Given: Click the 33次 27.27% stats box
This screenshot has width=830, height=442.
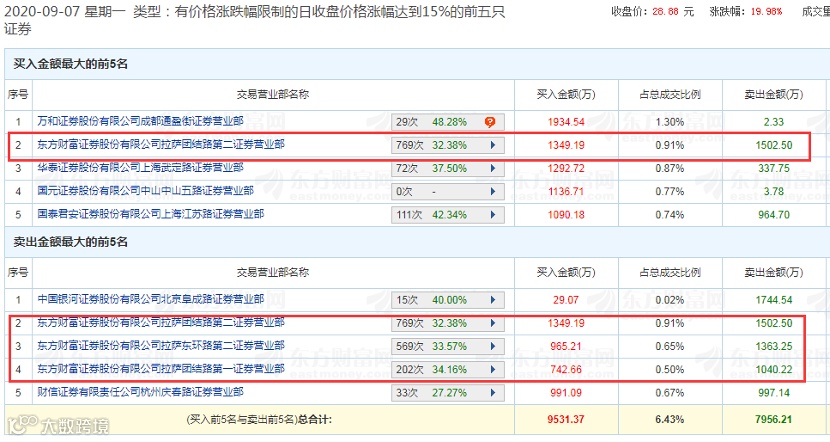Looking at the screenshot, I should 448,393.
